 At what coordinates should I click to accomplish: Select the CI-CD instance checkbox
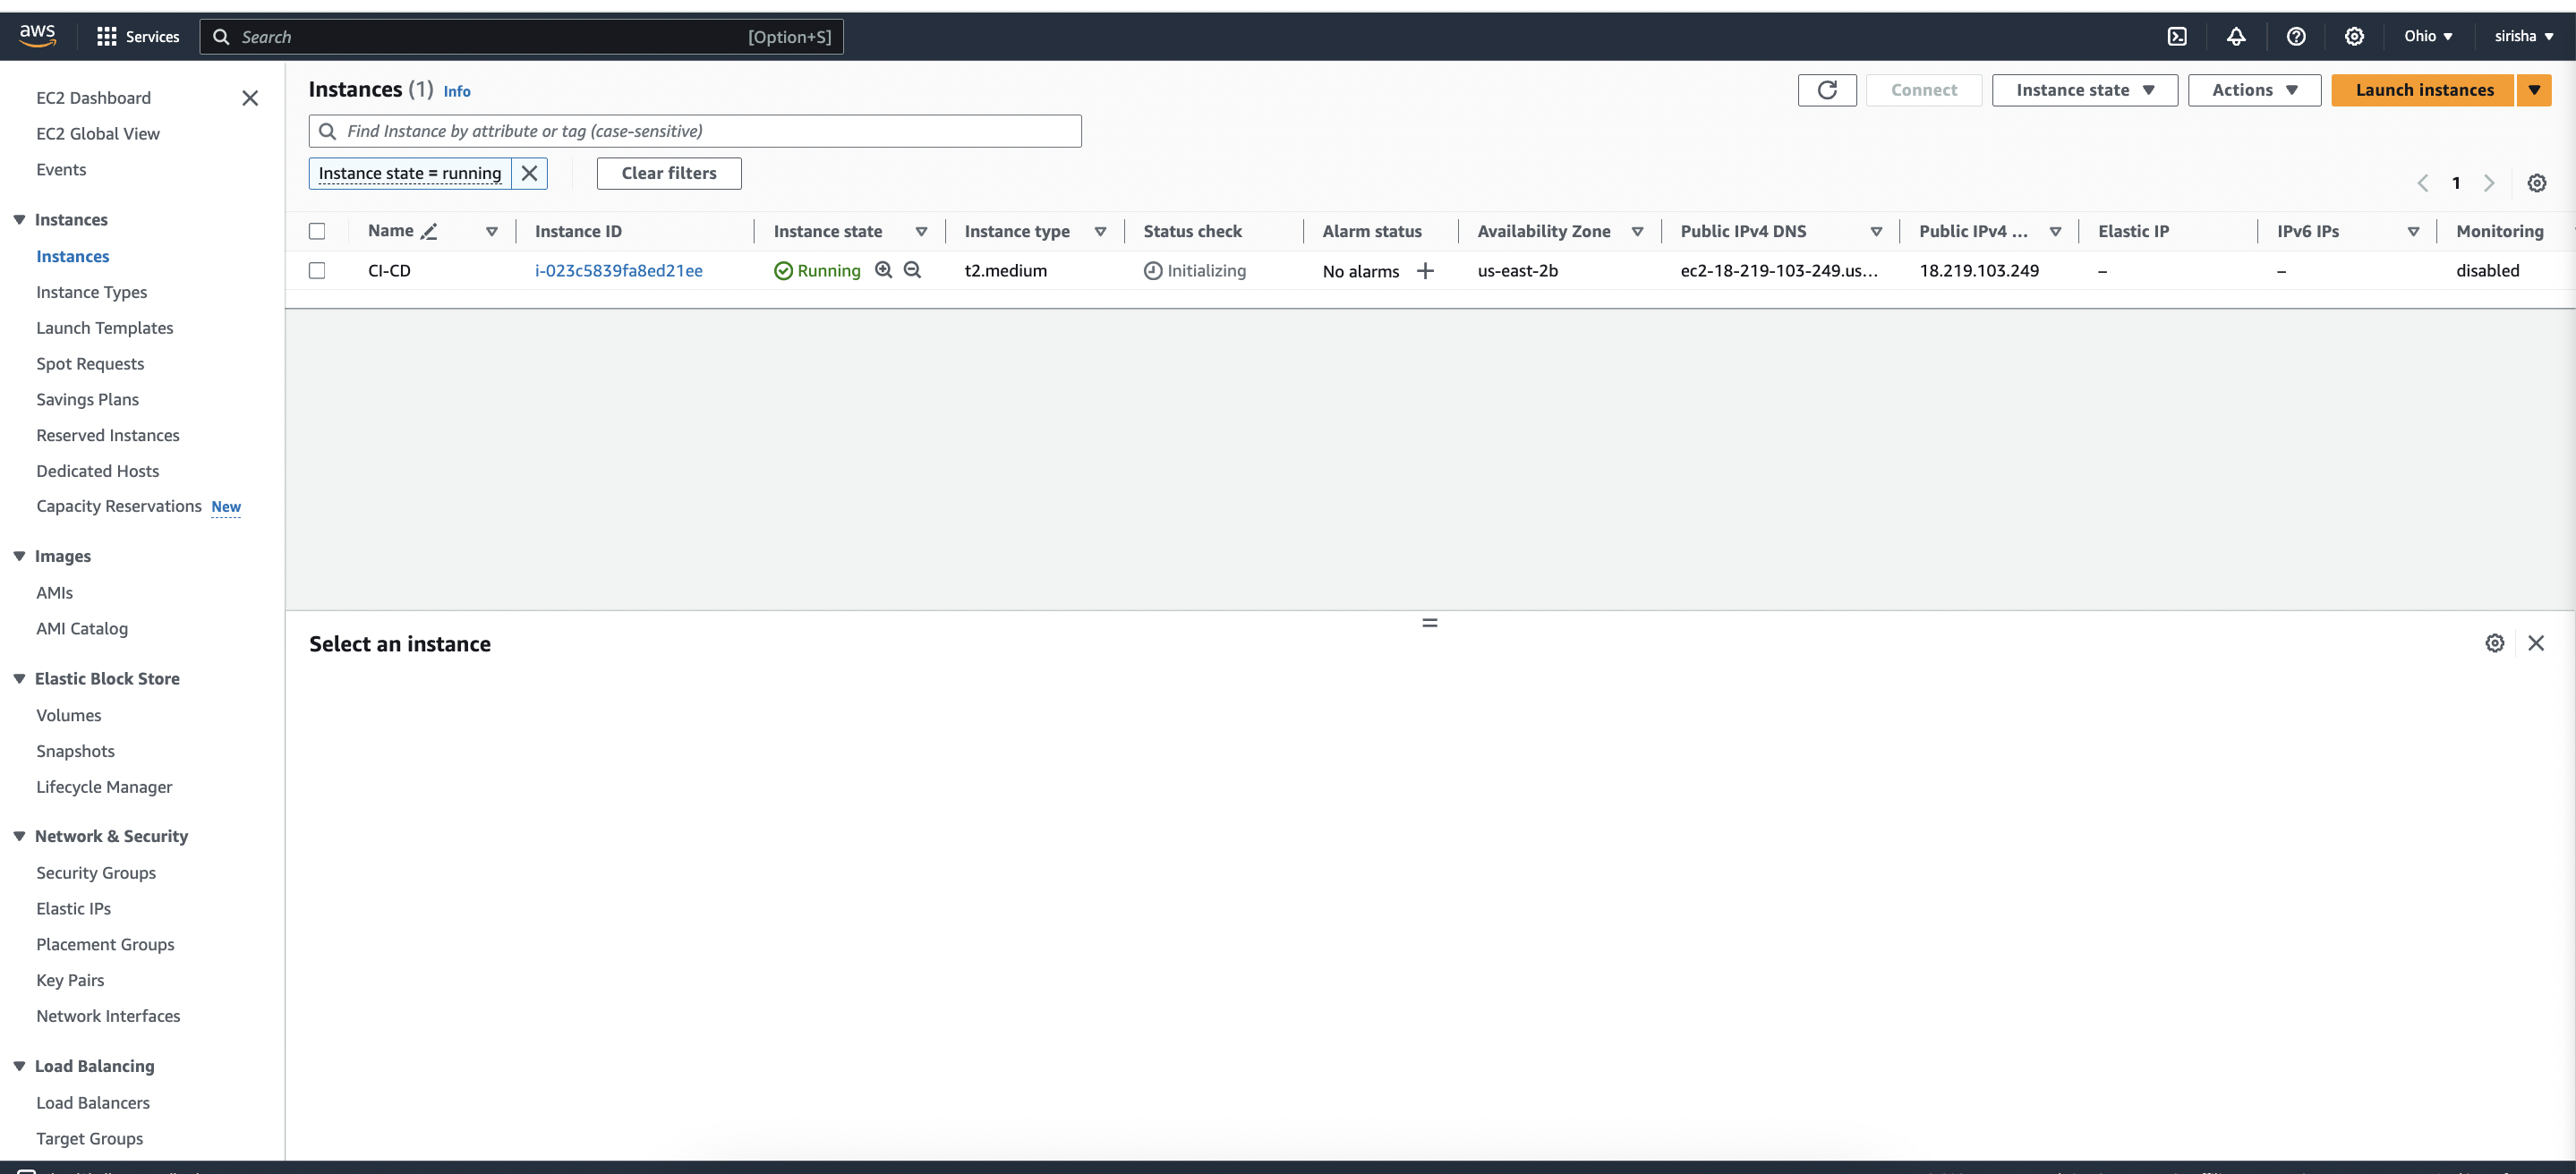coord(317,271)
